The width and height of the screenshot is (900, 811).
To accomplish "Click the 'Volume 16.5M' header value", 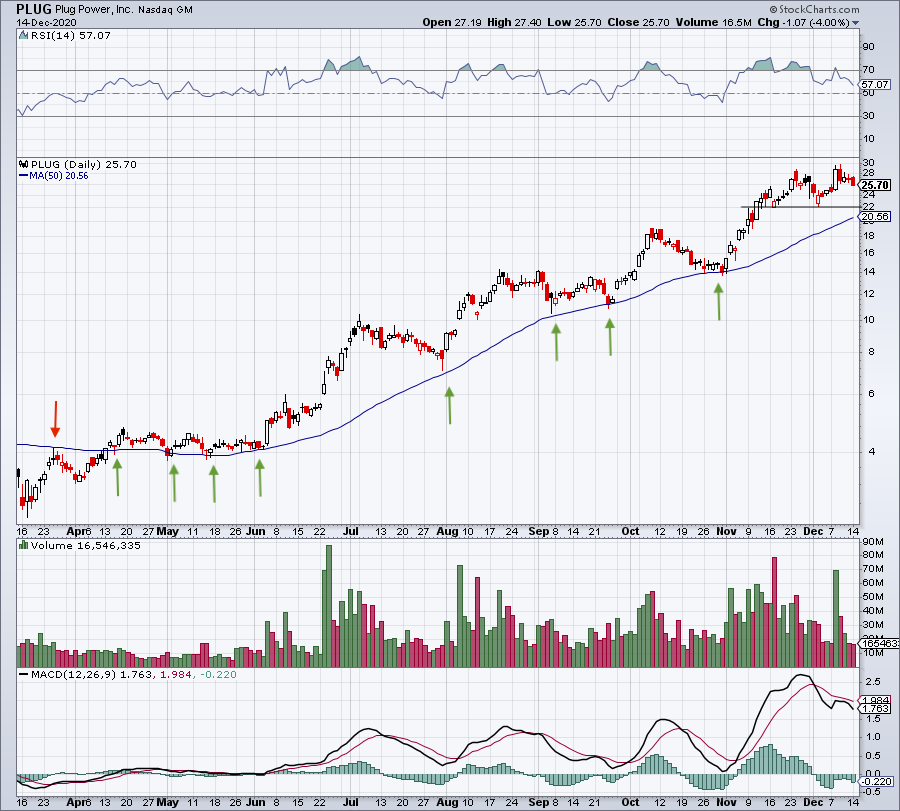I will (713, 22).
